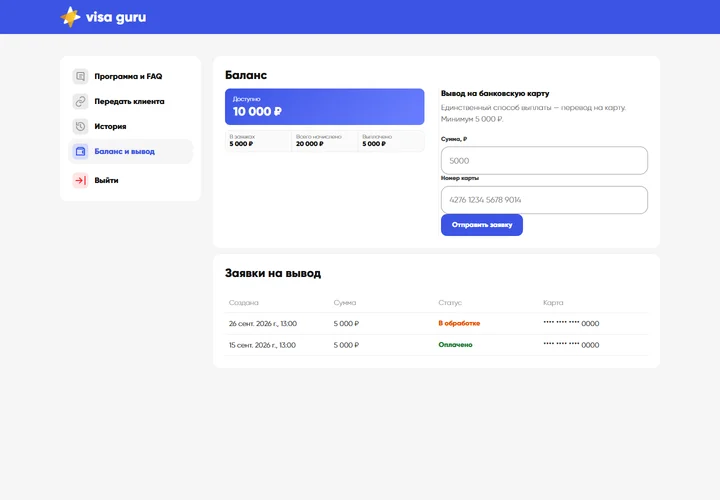Select the Баланс и вывод menu item
This screenshot has width=720, height=500.
pyautogui.click(x=130, y=151)
